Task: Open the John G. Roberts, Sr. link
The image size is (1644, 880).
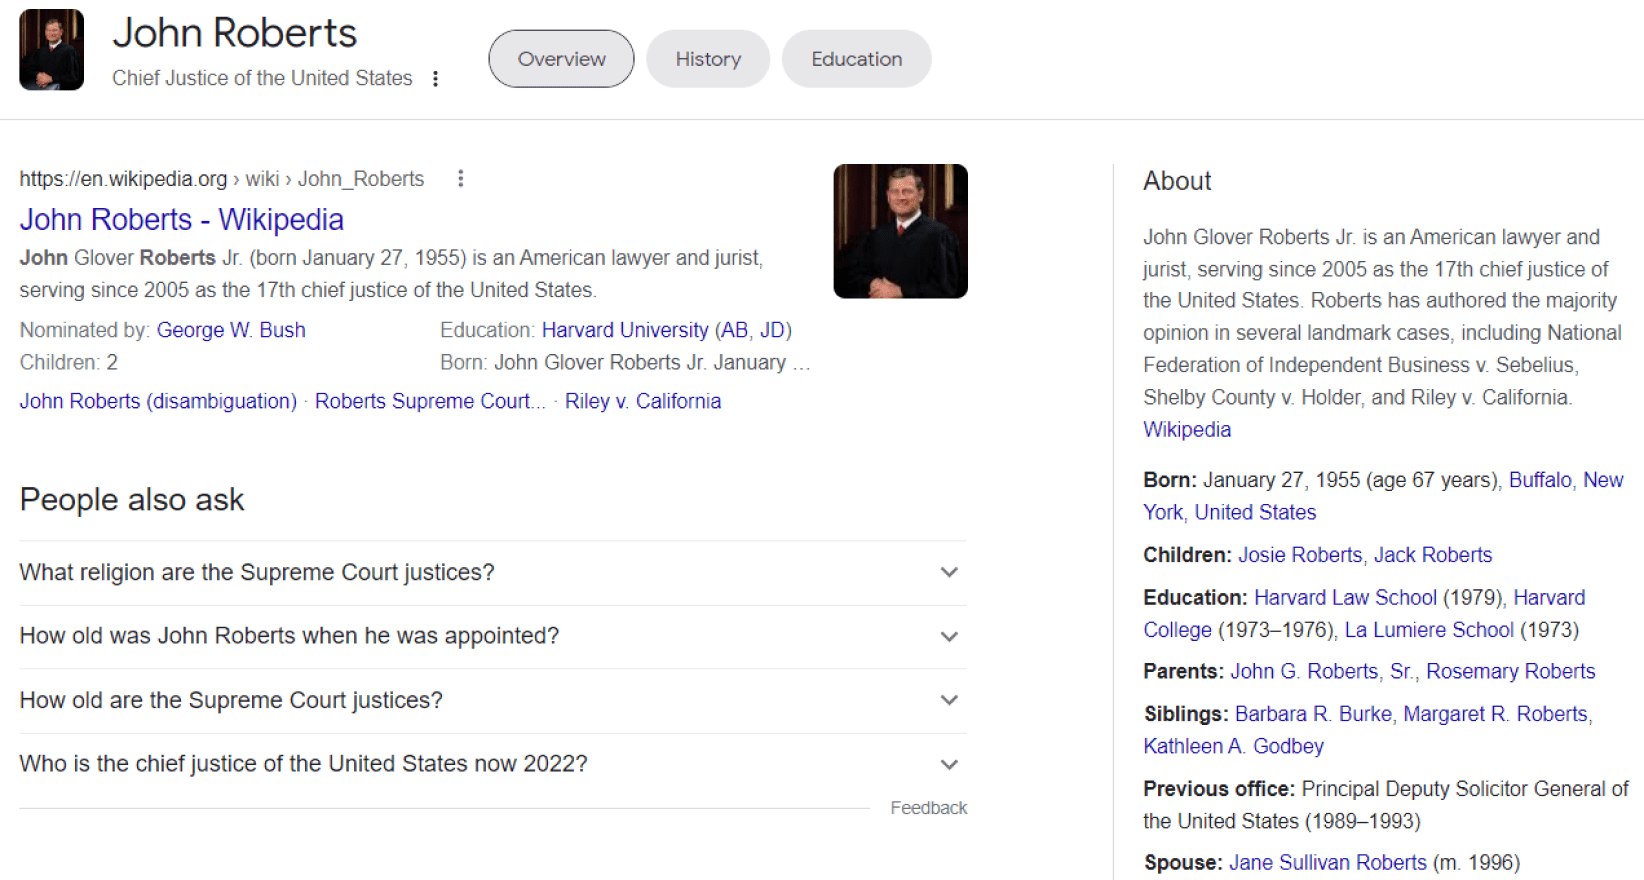Action: (x=1322, y=672)
